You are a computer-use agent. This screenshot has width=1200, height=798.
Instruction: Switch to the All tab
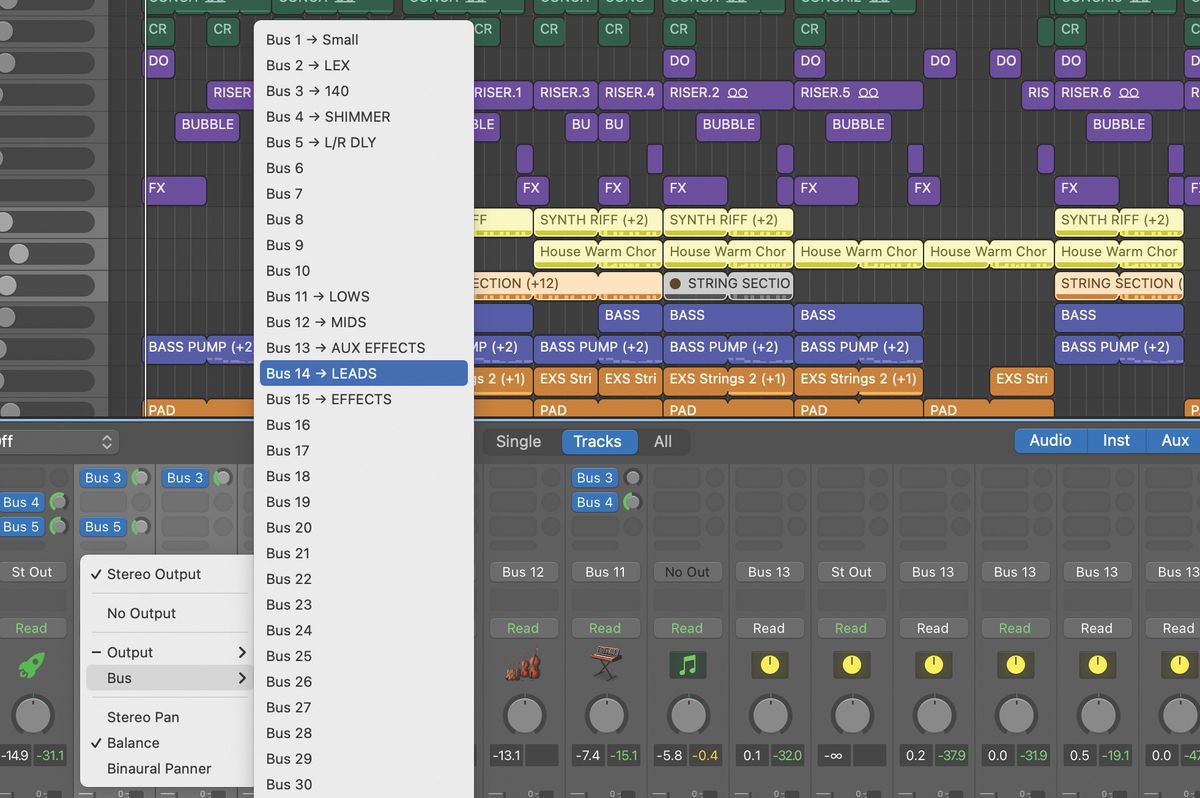click(x=665, y=441)
